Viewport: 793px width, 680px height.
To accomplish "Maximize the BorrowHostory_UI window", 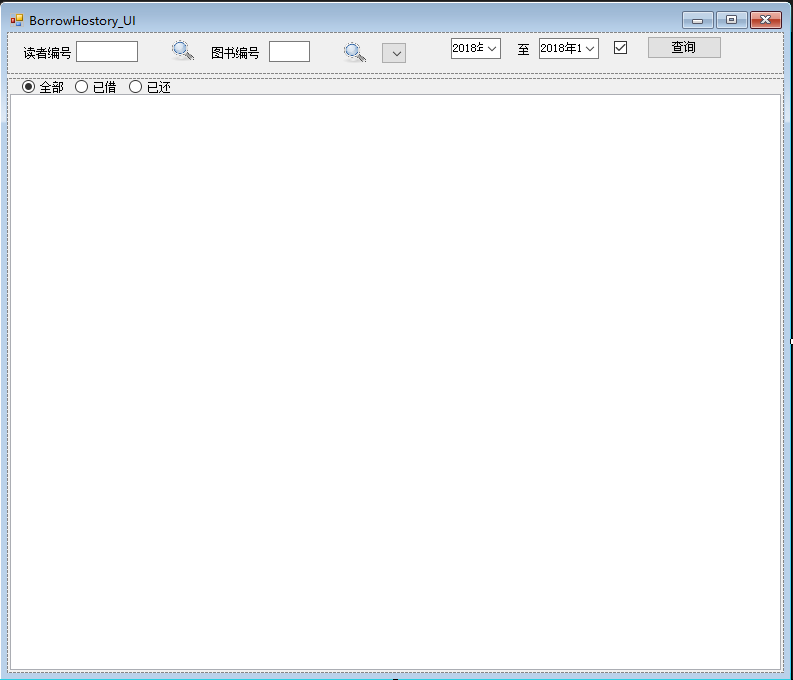I will pyautogui.click(x=731, y=20).
